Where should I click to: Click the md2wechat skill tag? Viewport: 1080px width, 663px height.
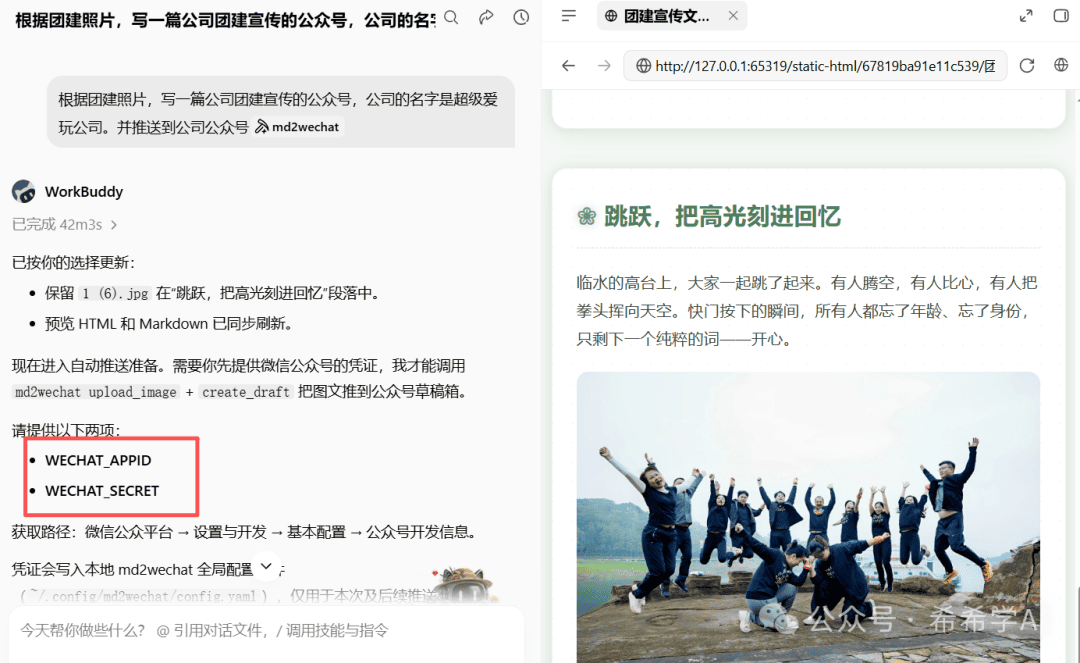click(x=297, y=127)
